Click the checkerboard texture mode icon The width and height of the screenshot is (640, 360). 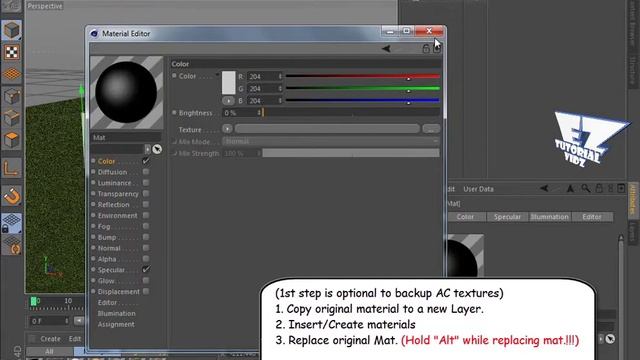pyautogui.click(x=11, y=52)
